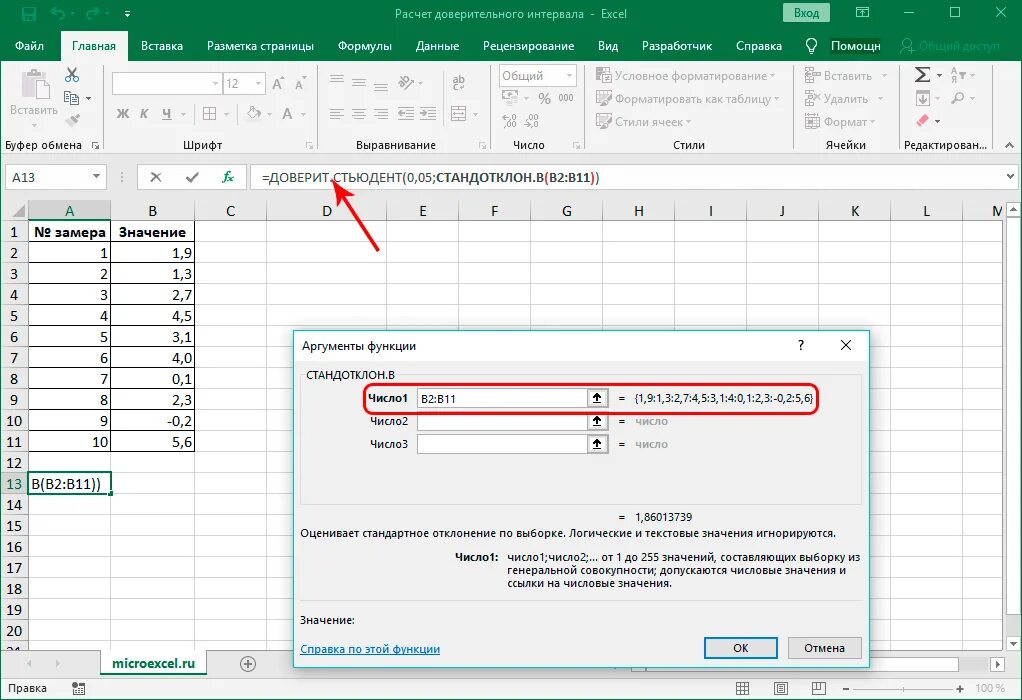Click the dialog help question mark

tap(801, 345)
